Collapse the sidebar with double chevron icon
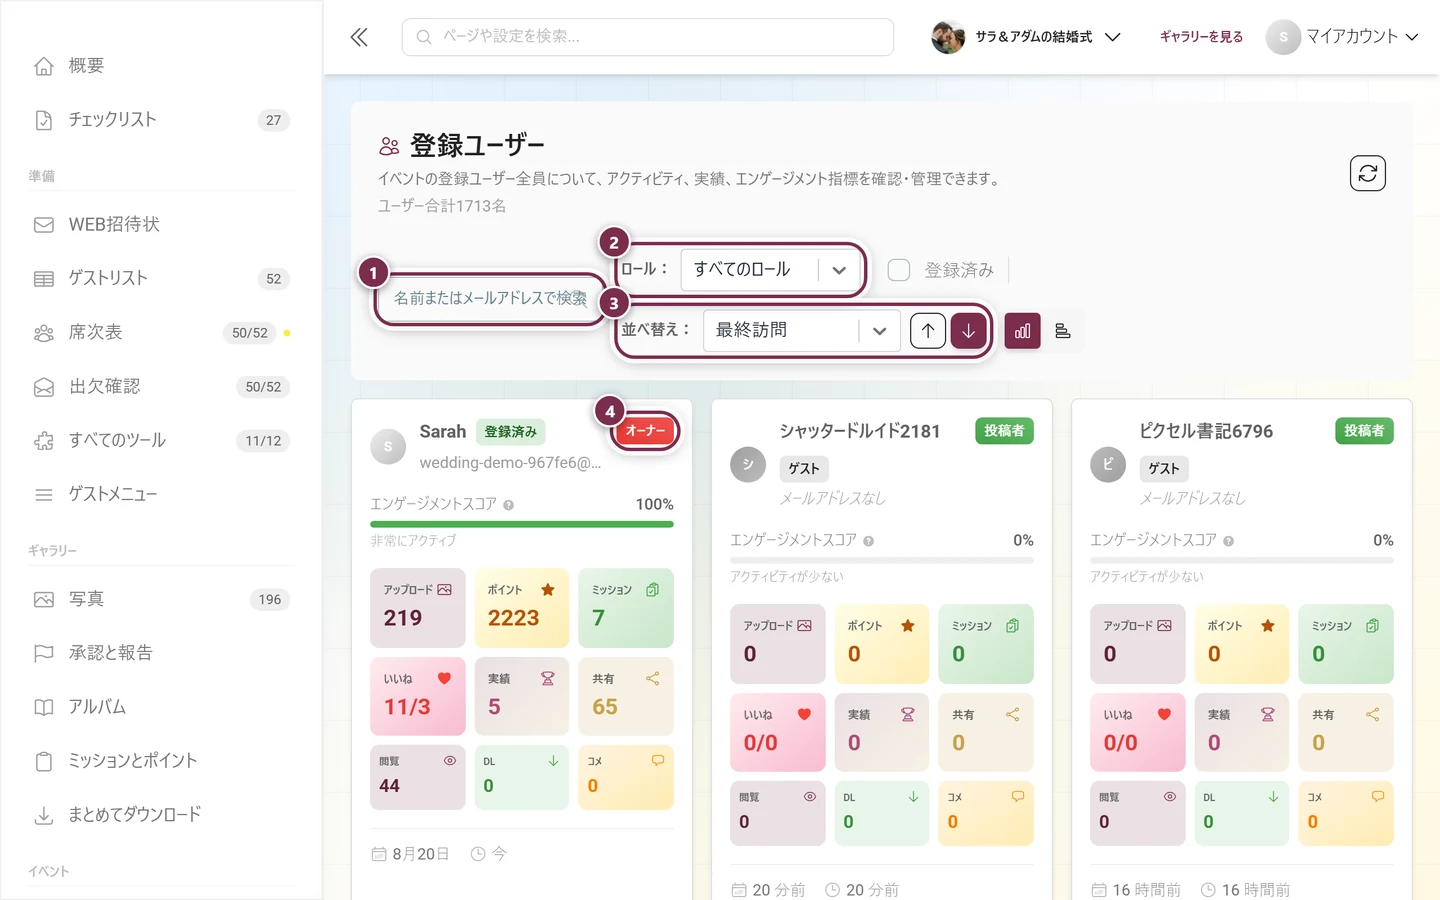This screenshot has width=1440, height=900. coord(359,37)
